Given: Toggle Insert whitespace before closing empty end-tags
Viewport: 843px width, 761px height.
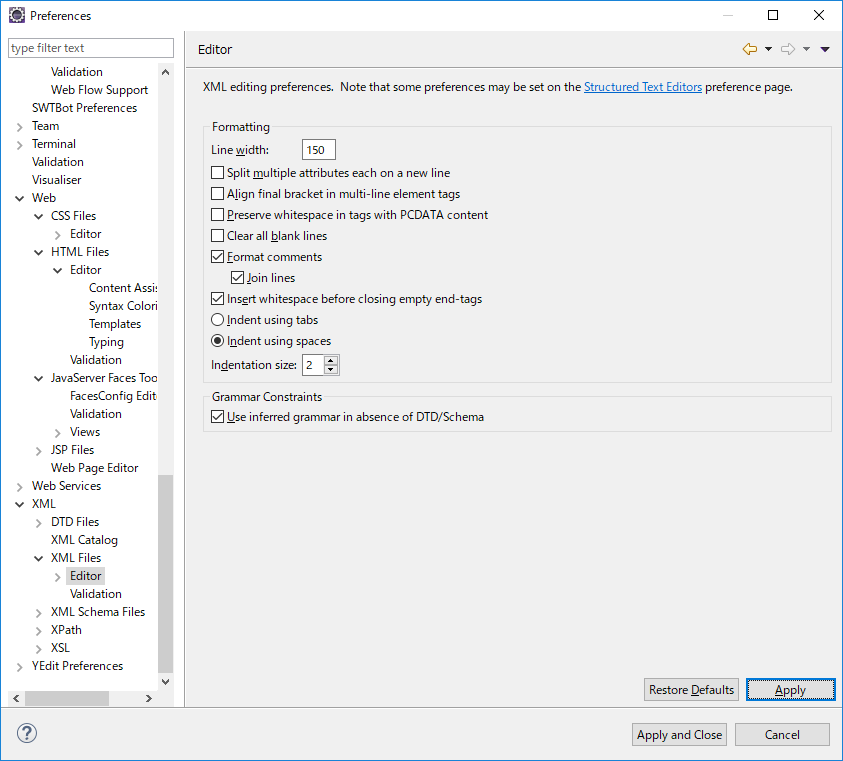Looking at the screenshot, I should pos(217,298).
